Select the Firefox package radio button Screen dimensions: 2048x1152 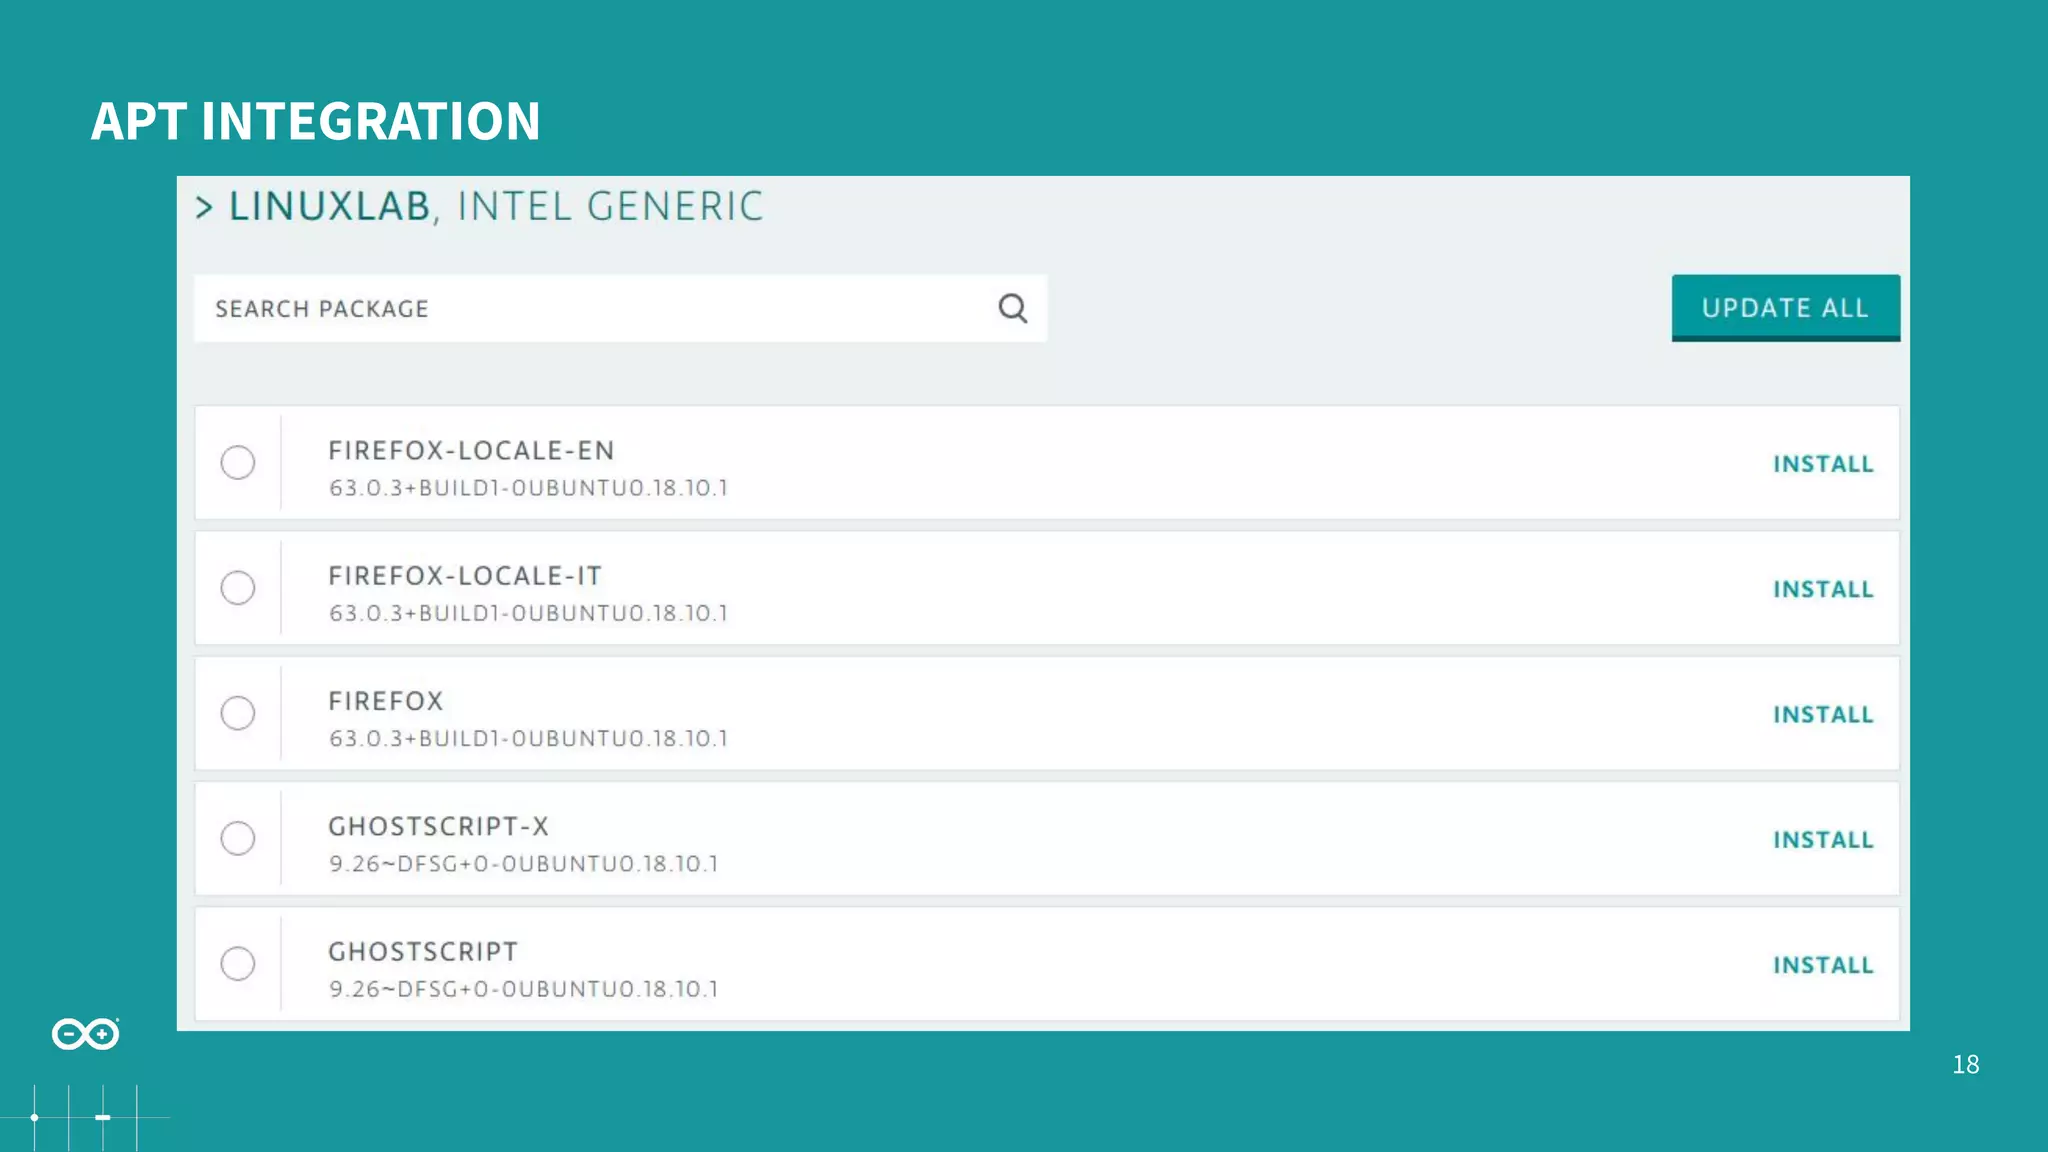[x=238, y=713]
